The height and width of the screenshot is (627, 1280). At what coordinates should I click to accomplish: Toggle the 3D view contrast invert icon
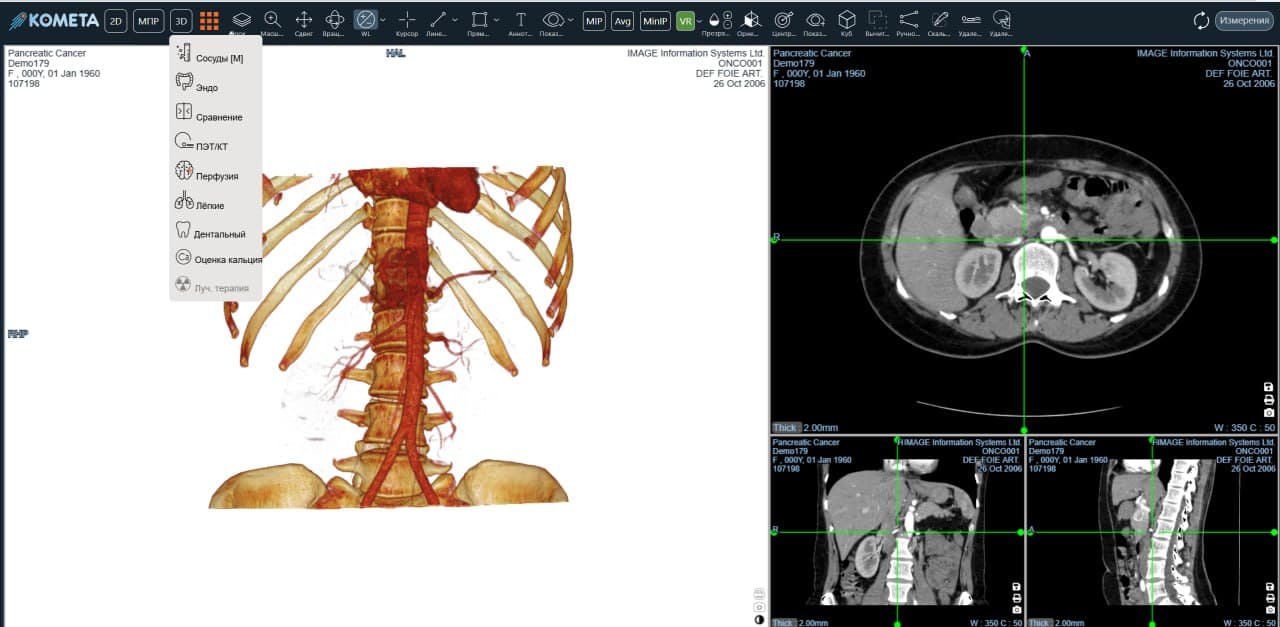(x=759, y=620)
